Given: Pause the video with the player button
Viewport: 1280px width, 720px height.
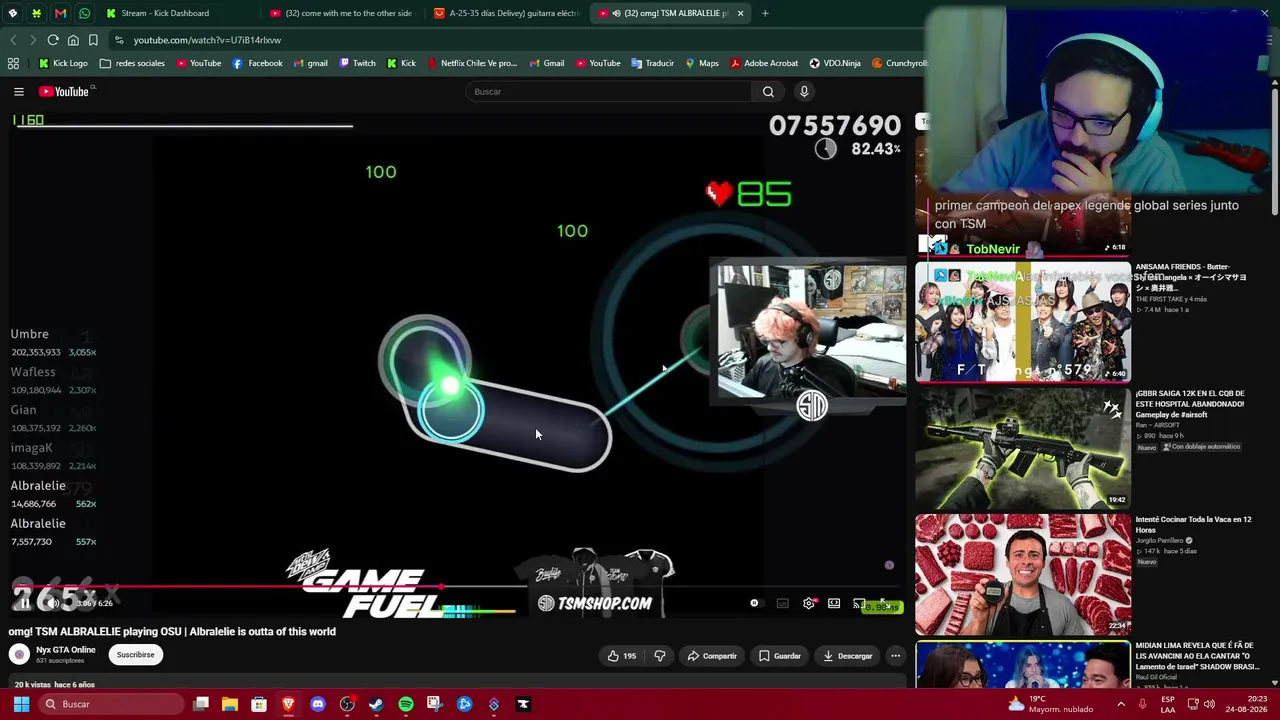Looking at the screenshot, I should click(x=23, y=603).
